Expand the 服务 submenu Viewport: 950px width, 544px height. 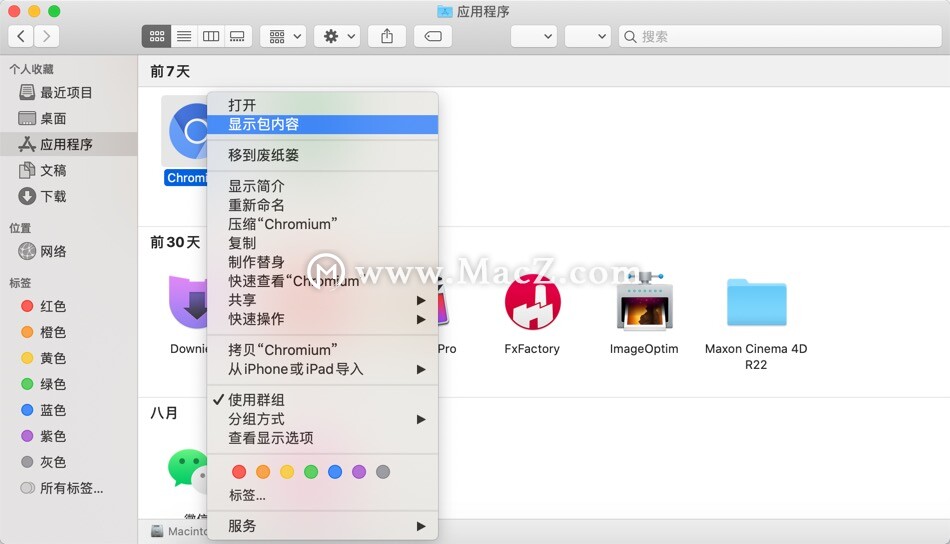(322, 526)
